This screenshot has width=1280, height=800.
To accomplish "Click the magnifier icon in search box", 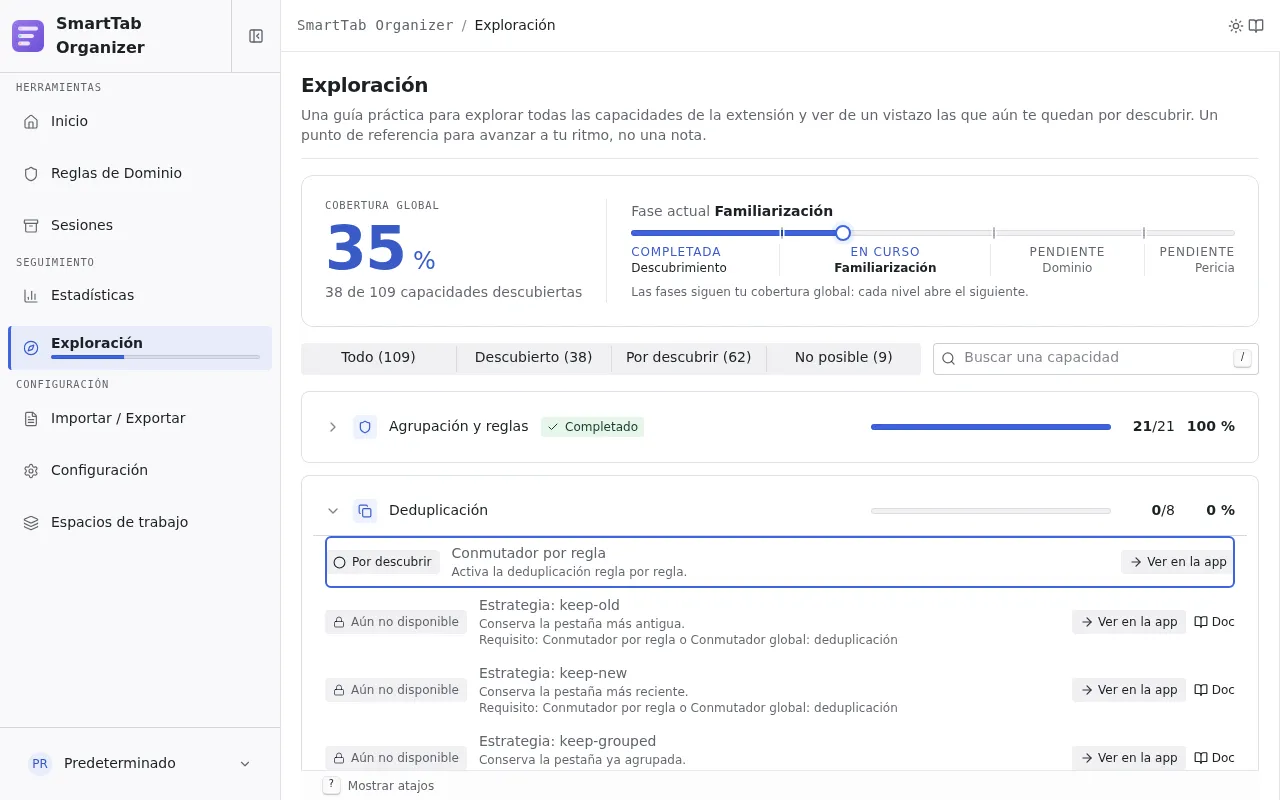I will tap(949, 358).
